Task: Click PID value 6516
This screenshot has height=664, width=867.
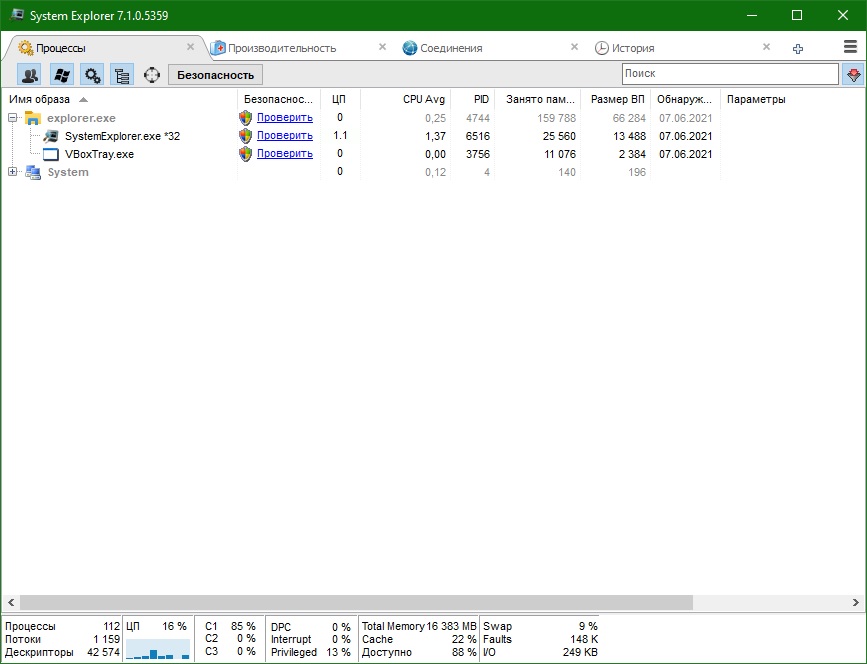Action: (478, 136)
